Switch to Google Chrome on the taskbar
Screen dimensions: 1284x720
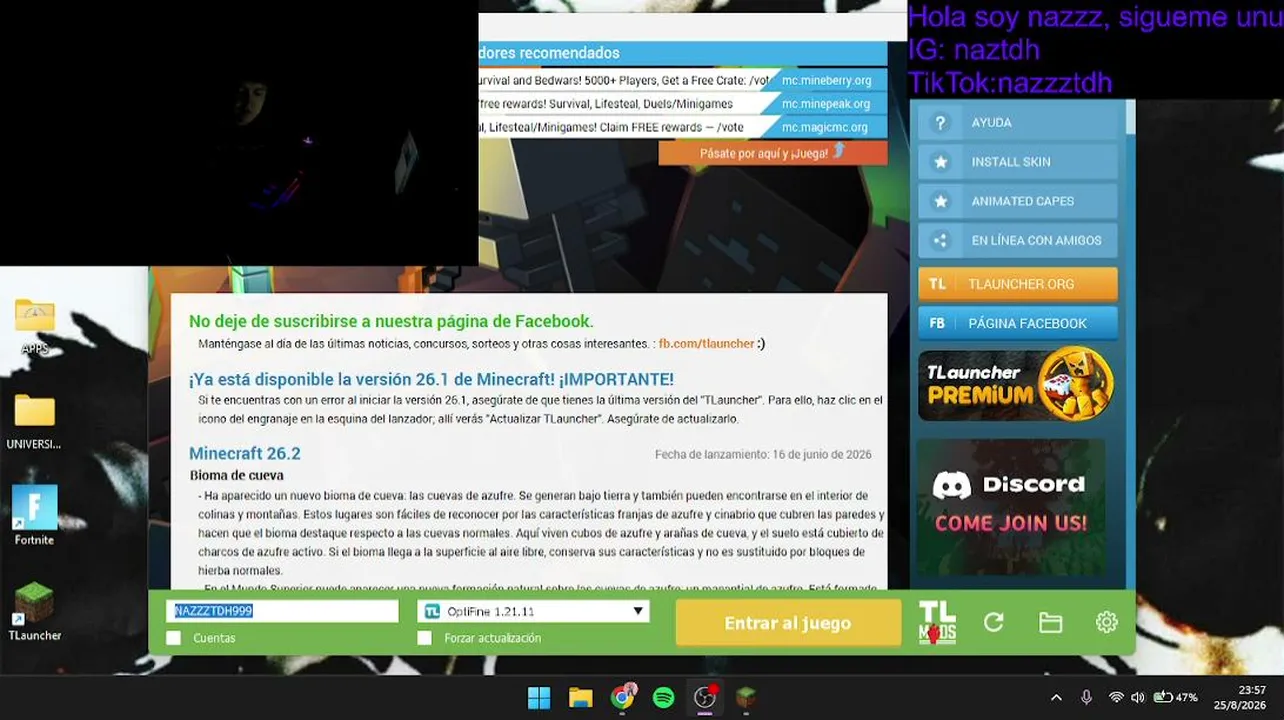[623, 697]
